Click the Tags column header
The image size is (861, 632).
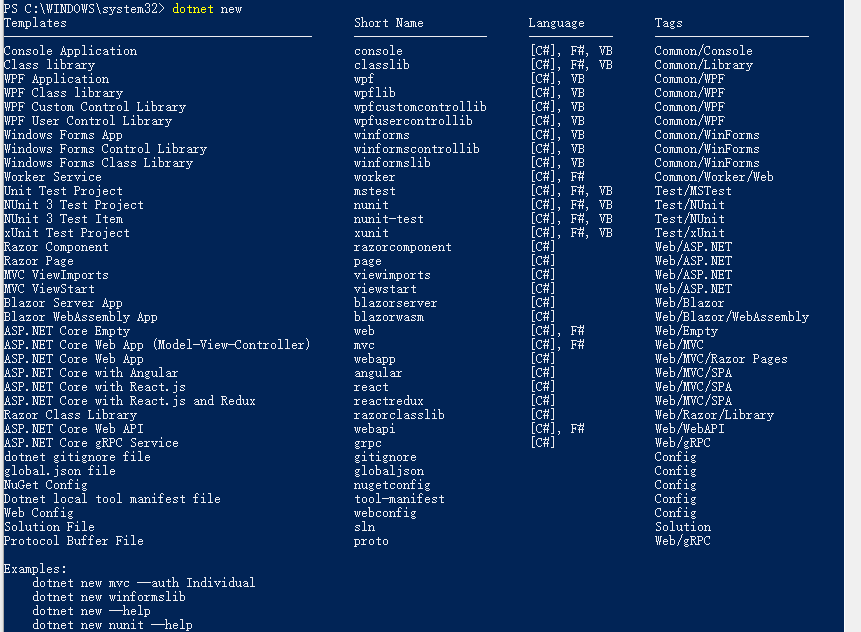pyautogui.click(x=669, y=23)
